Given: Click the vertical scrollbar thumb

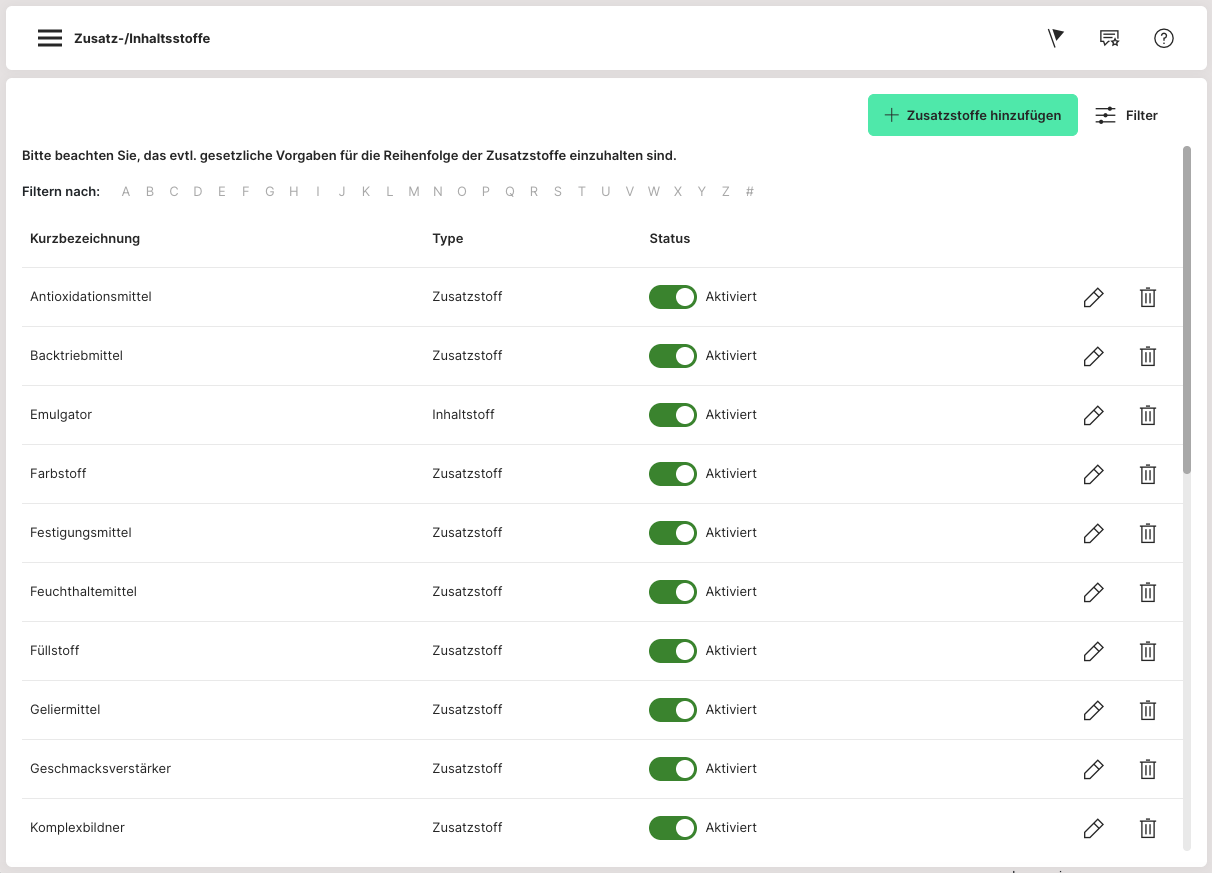Looking at the screenshot, I should pyautogui.click(x=1187, y=310).
